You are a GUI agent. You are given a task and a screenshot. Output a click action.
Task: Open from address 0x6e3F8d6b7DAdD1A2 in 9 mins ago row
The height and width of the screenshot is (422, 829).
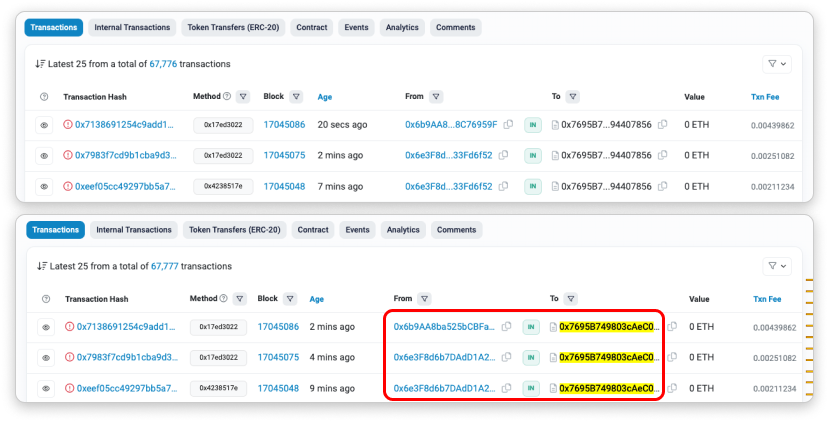click(442, 388)
